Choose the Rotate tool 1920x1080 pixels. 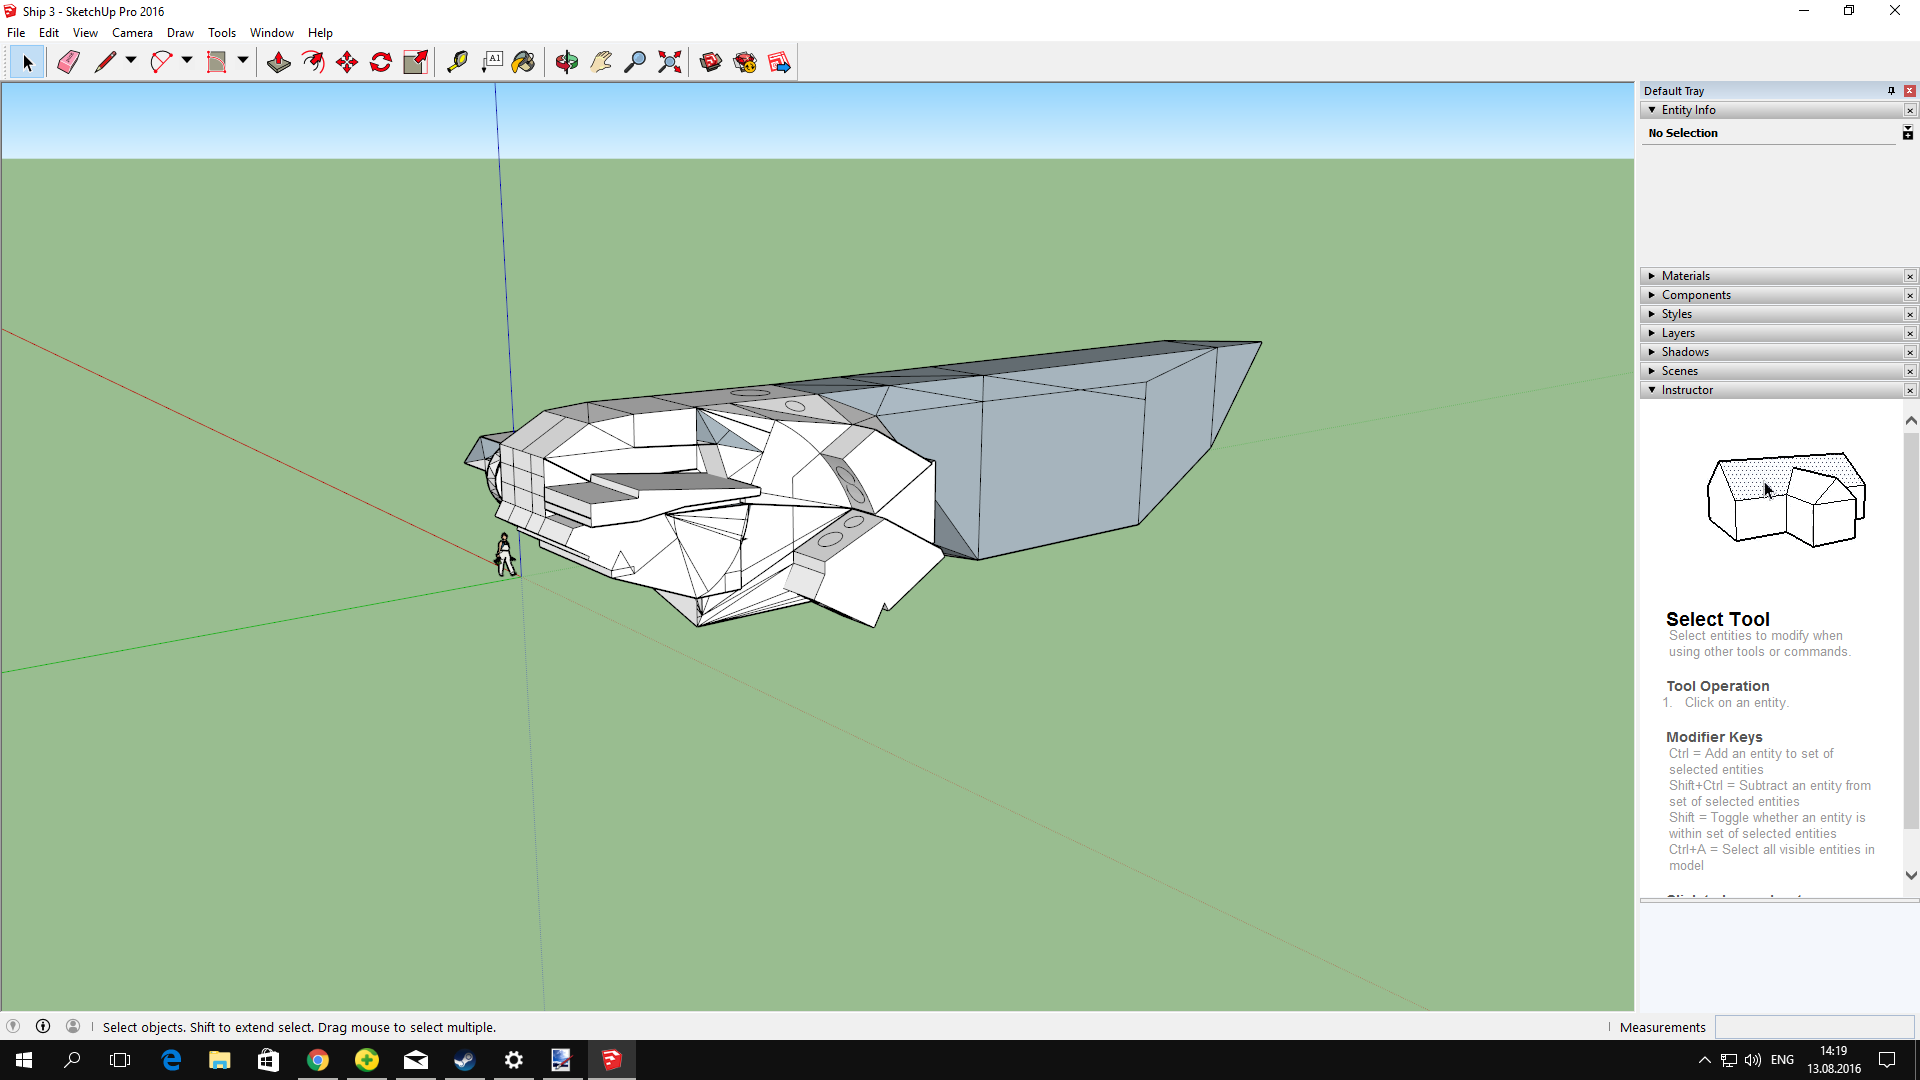pyautogui.click(x=381, y=62)
